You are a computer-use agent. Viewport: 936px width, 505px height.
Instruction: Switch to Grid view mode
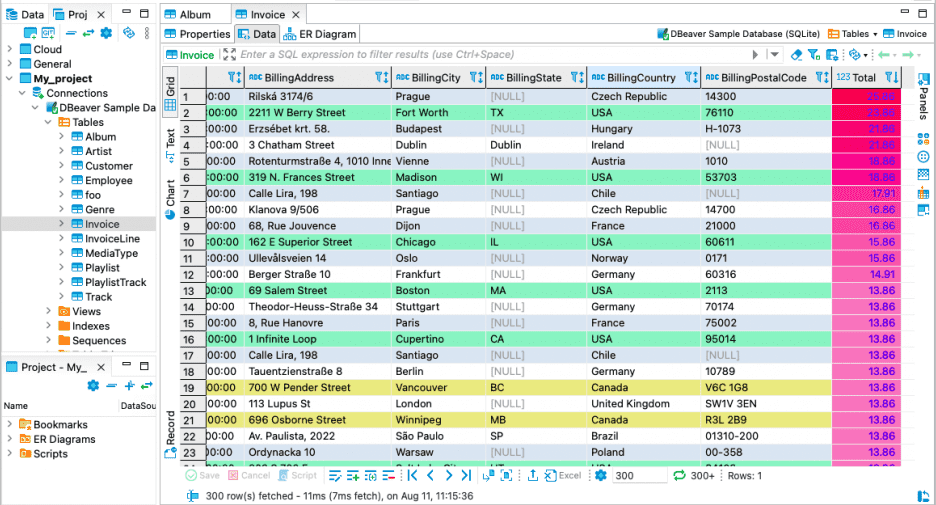170,93
